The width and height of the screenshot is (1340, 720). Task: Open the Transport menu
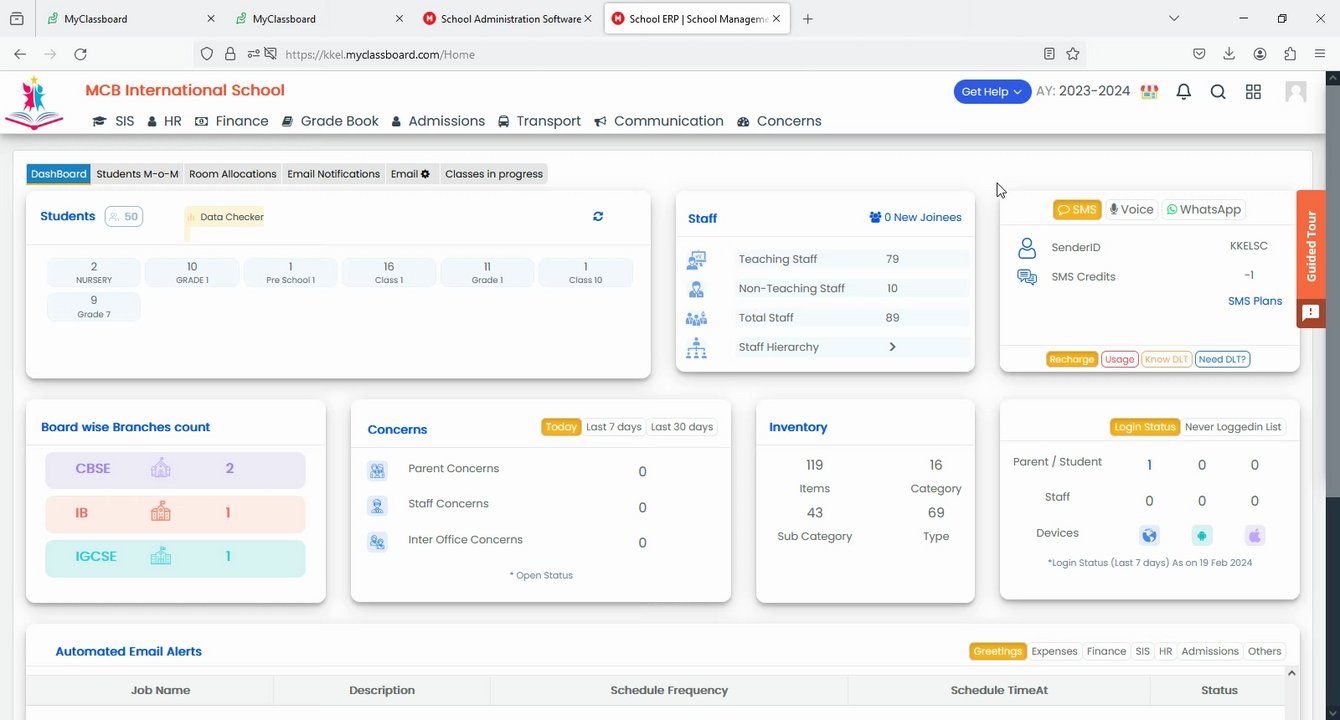tap(539, 121)
